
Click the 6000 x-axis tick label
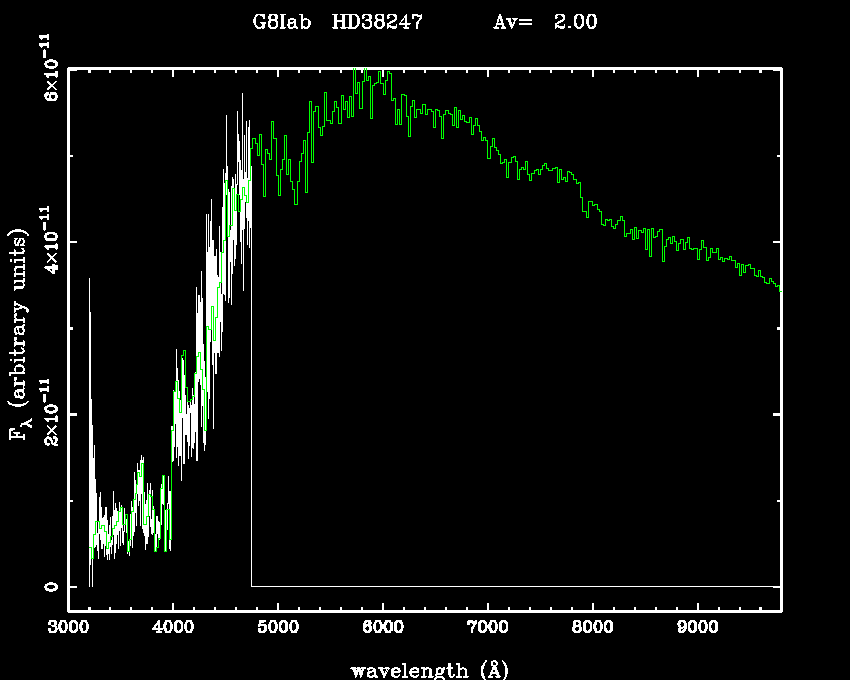pyautogui.click(x=383, y=628)
